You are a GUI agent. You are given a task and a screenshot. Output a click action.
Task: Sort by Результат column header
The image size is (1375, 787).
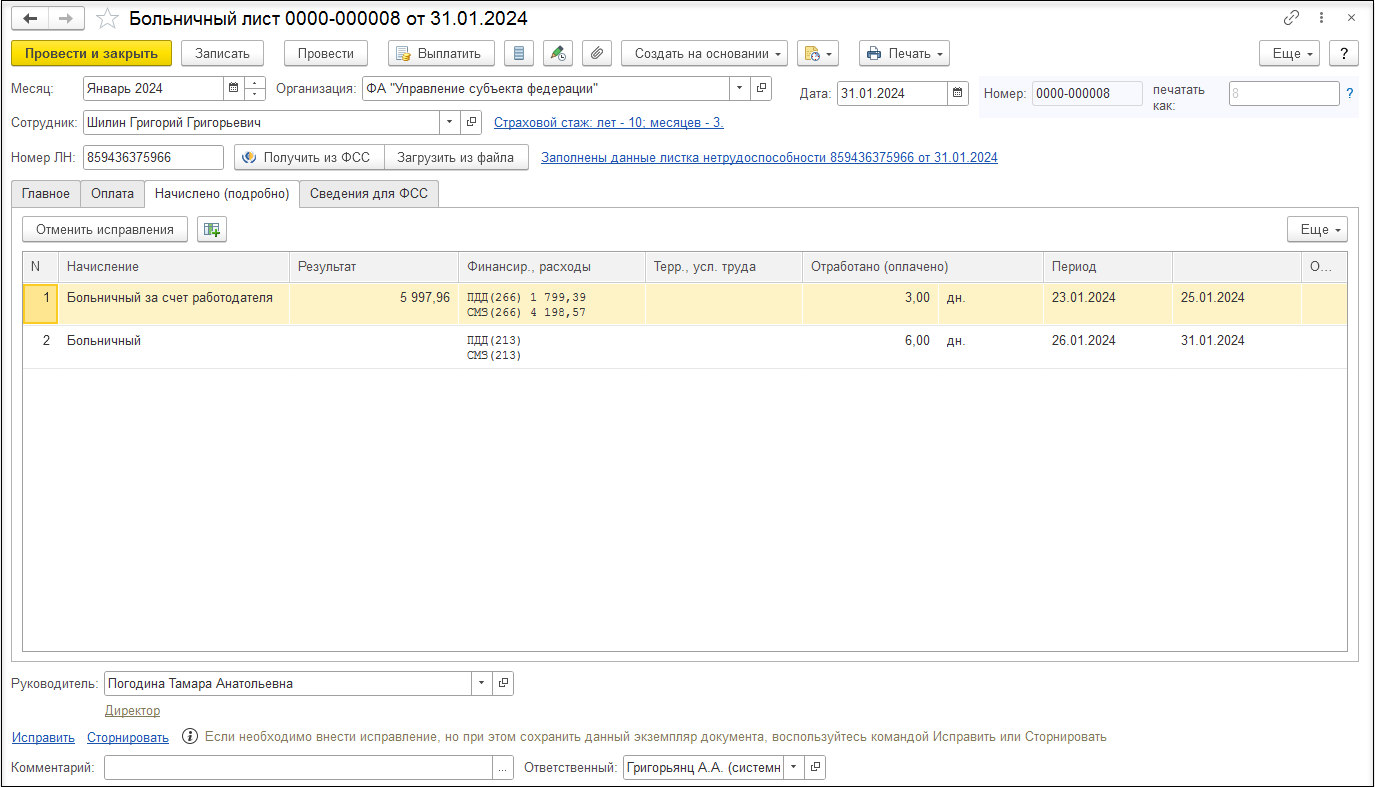click(x=374, y=267)
